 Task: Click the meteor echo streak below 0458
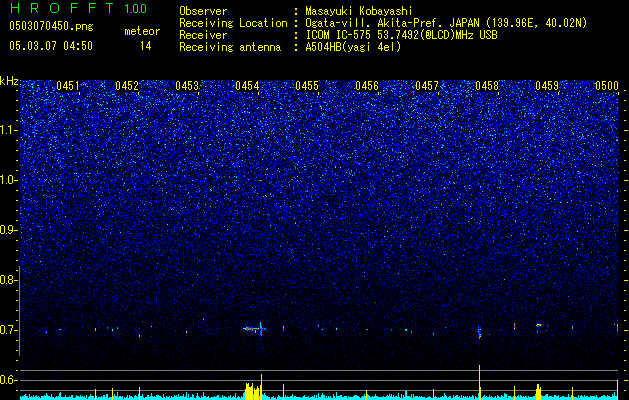tap(479, 333)
